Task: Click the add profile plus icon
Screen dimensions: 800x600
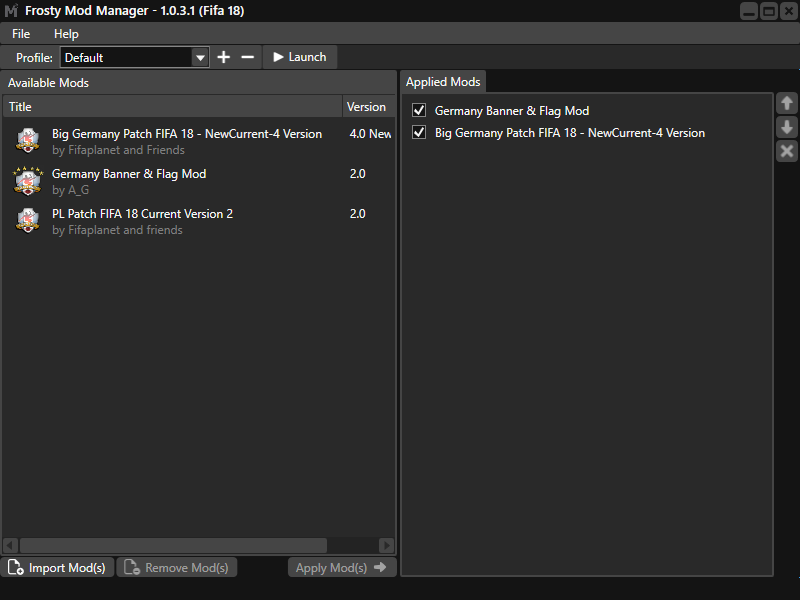Action: pos(223,57)
